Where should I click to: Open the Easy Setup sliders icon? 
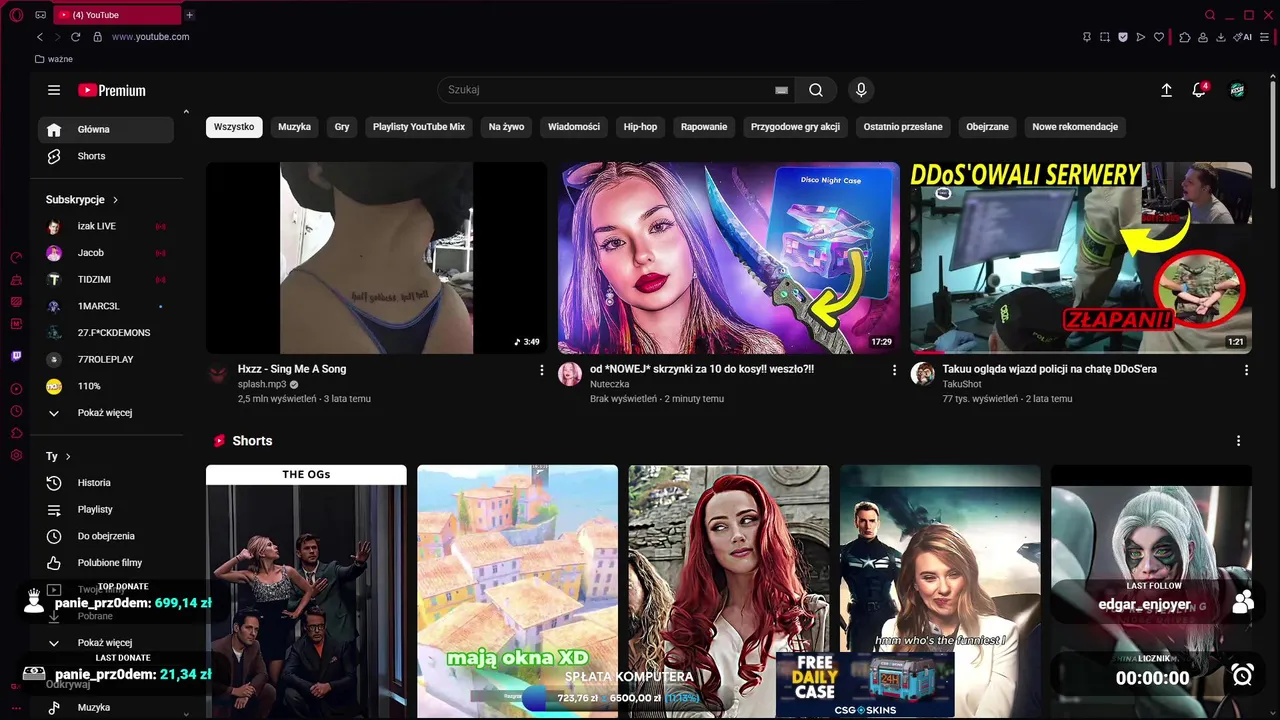(x=1265, y=37)
